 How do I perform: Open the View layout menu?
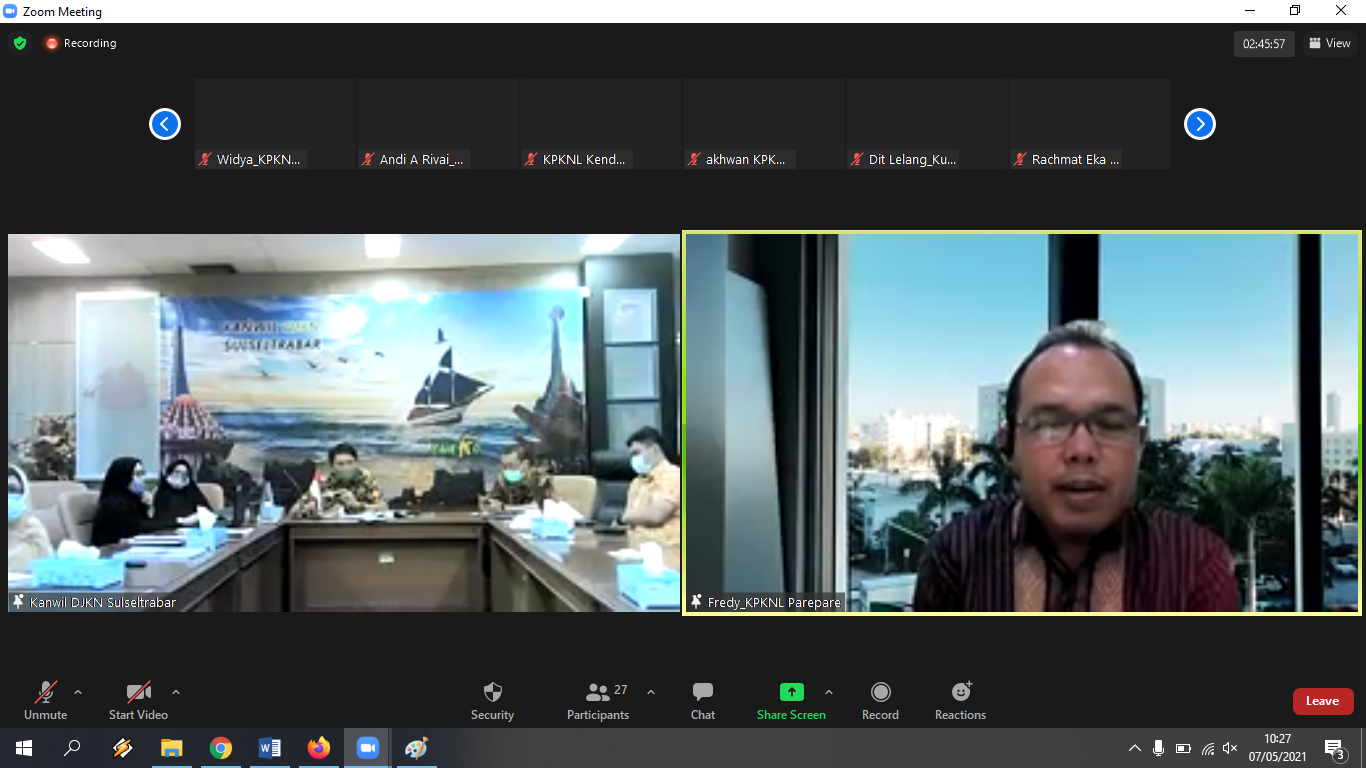pos(1329,43)
